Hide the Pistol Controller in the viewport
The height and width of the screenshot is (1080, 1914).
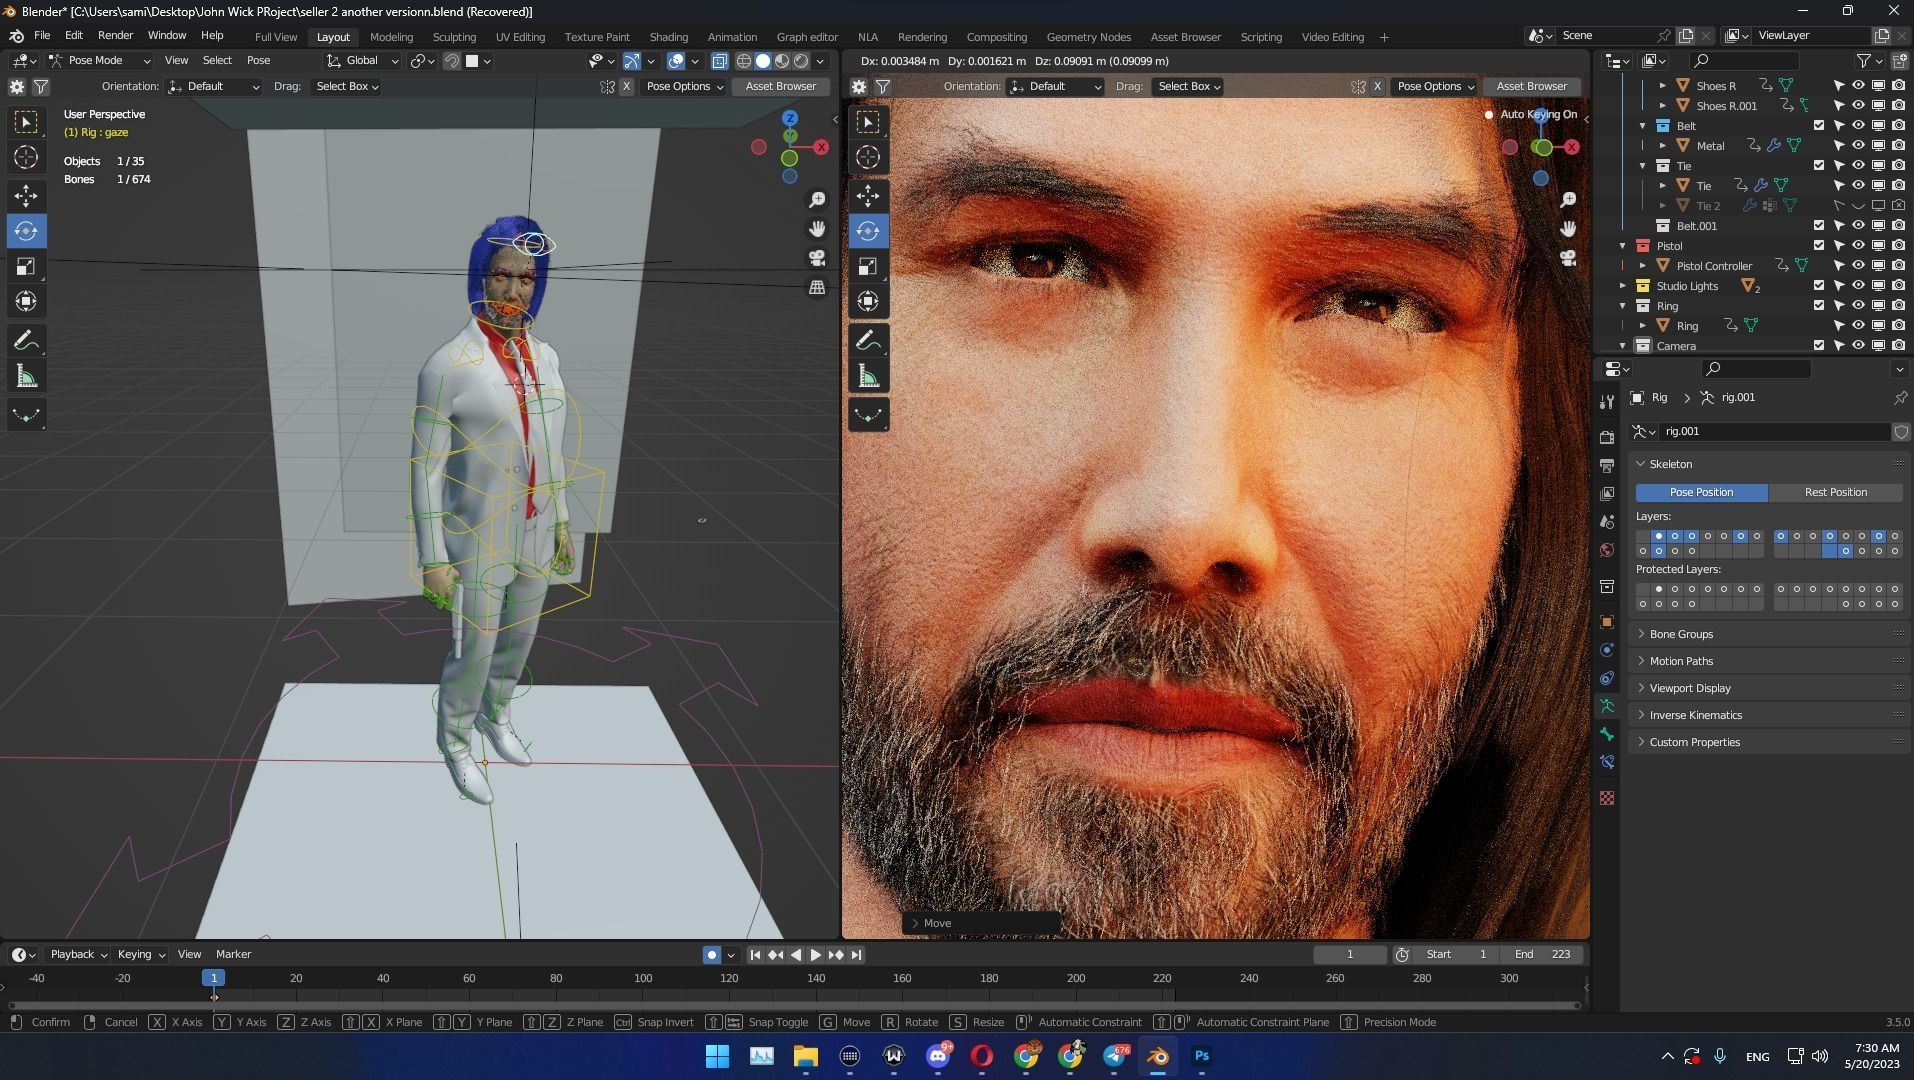1858,265
